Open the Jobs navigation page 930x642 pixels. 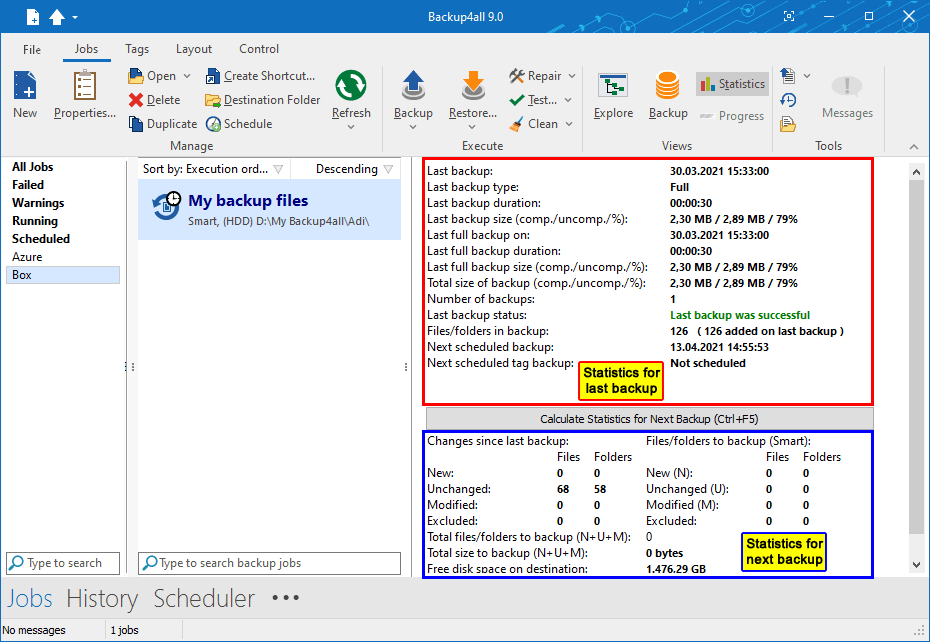[x=30, y=598]
